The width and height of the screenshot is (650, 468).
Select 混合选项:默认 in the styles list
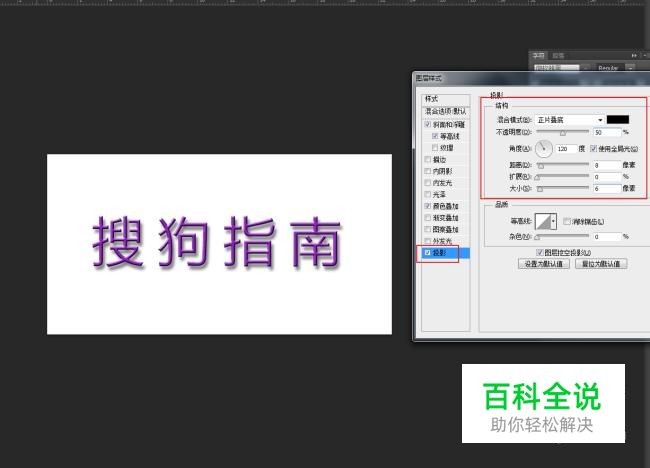pos(446,111)
